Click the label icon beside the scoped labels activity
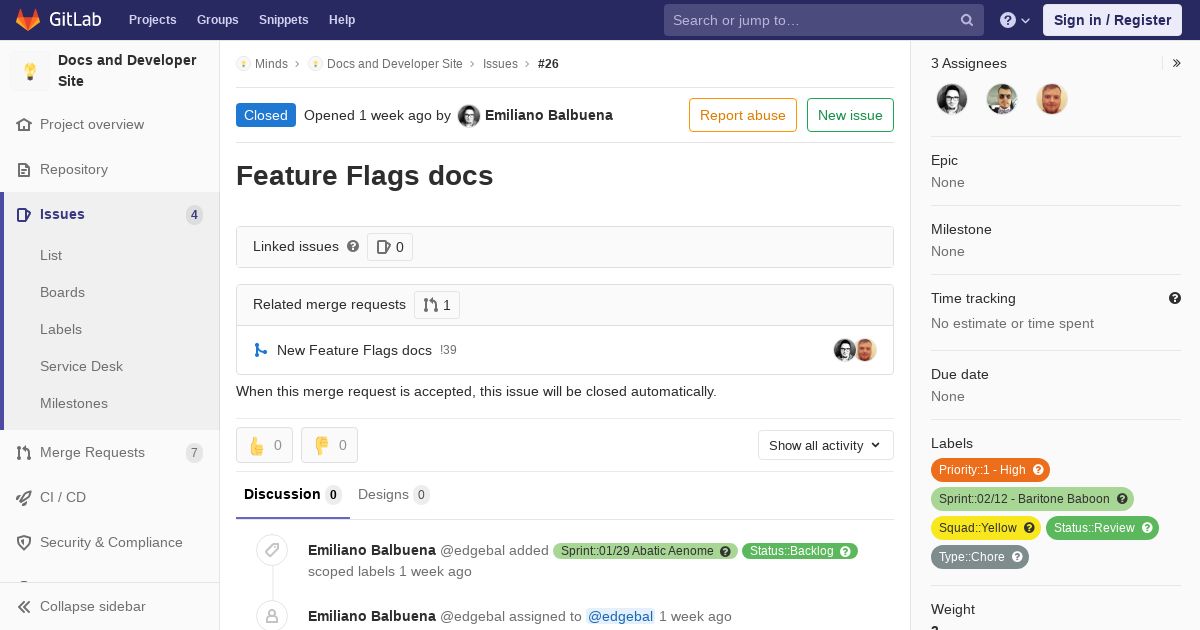1200x630 pixels. pos(272,550)
